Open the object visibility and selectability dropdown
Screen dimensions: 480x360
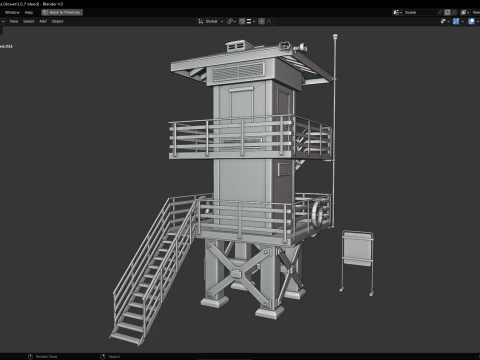coord(445,21)
